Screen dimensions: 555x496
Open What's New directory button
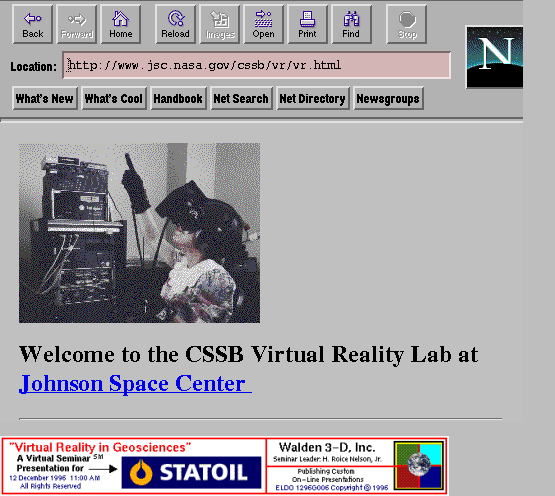(x=45, y=98)
